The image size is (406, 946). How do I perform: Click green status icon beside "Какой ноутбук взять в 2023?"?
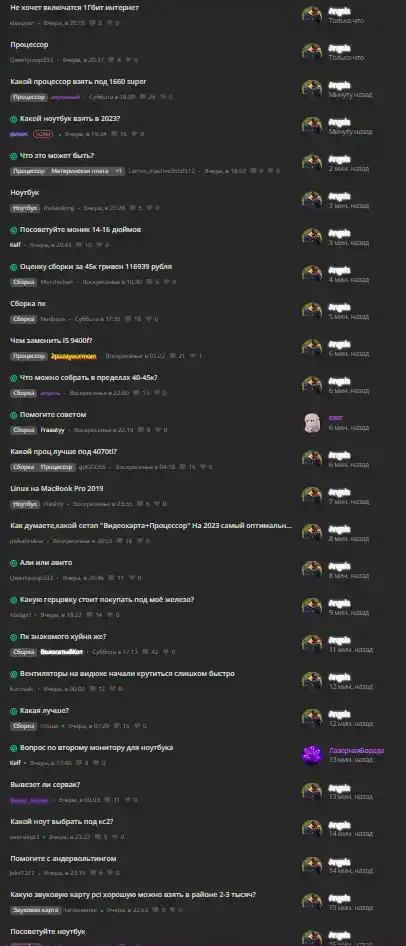[x=14, y=119]
